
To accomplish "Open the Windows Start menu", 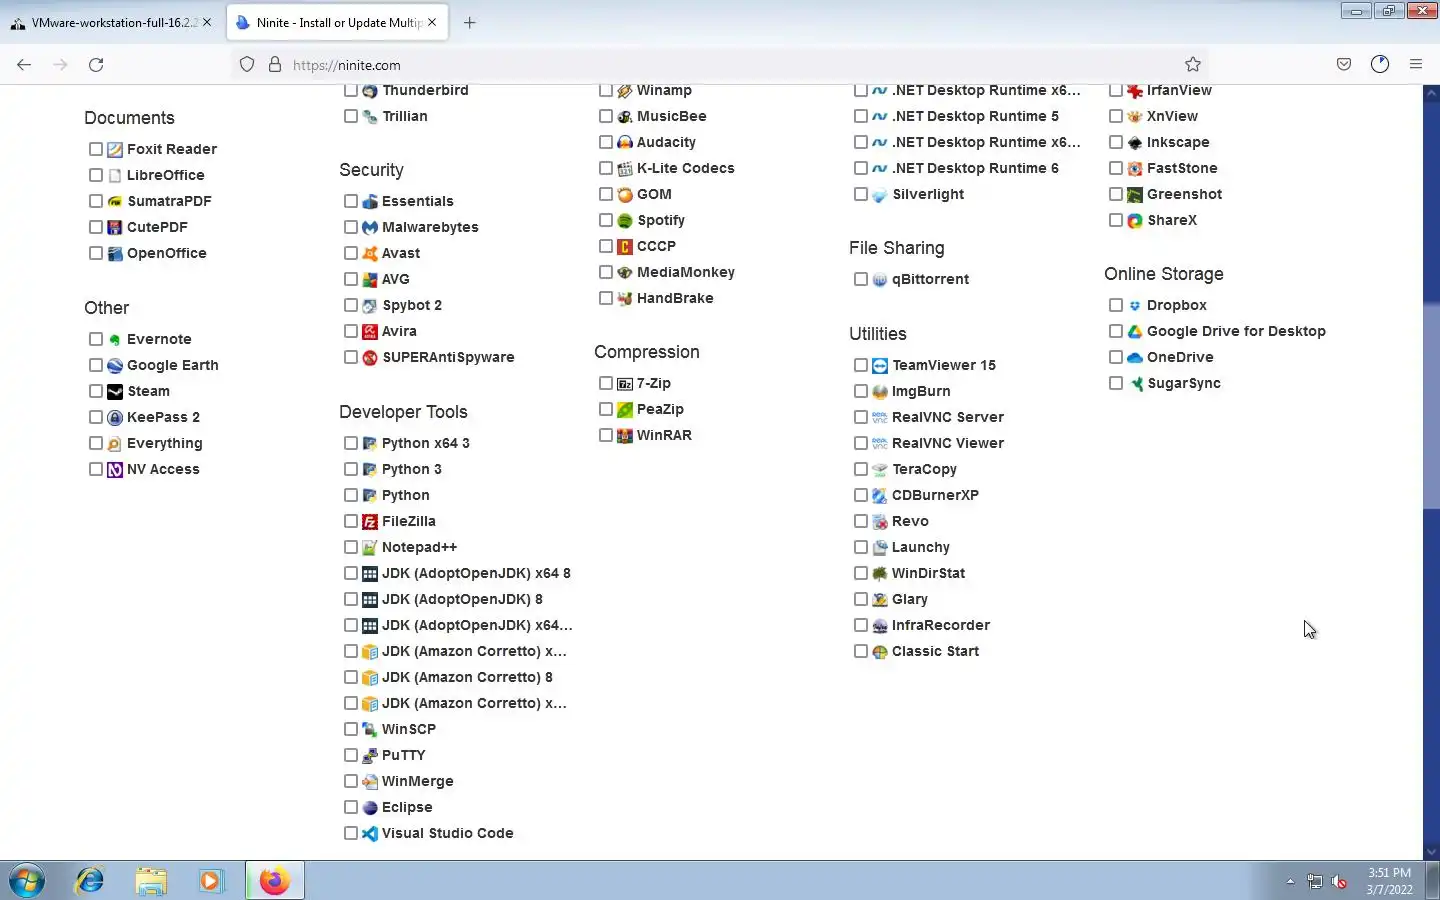I will coord(27,880).
